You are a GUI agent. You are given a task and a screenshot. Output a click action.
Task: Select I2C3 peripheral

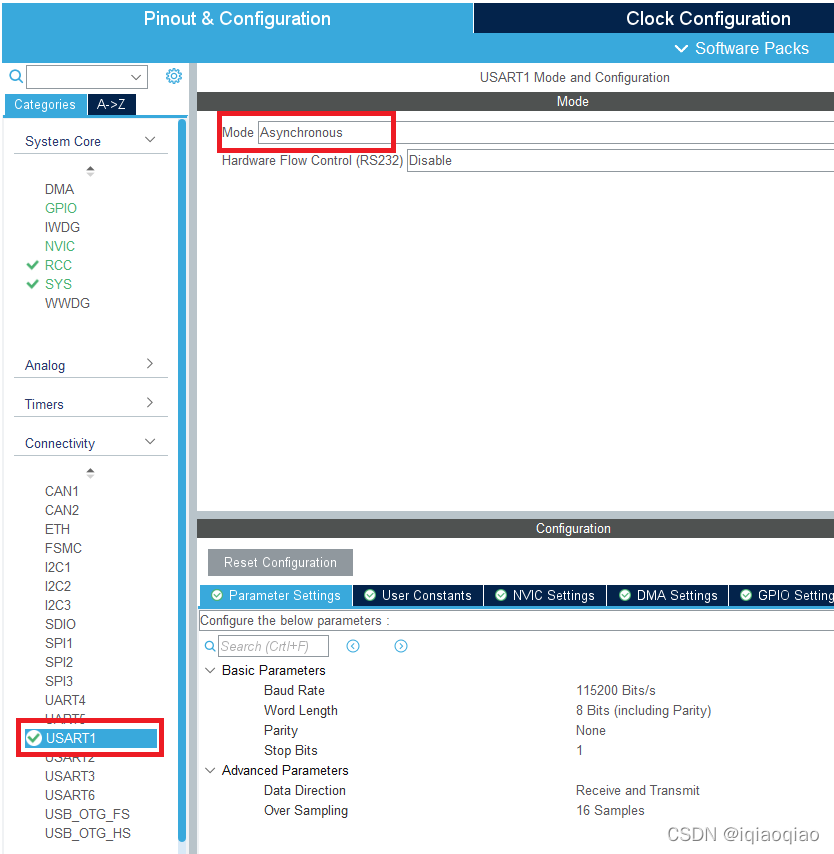tap(58, 606)
